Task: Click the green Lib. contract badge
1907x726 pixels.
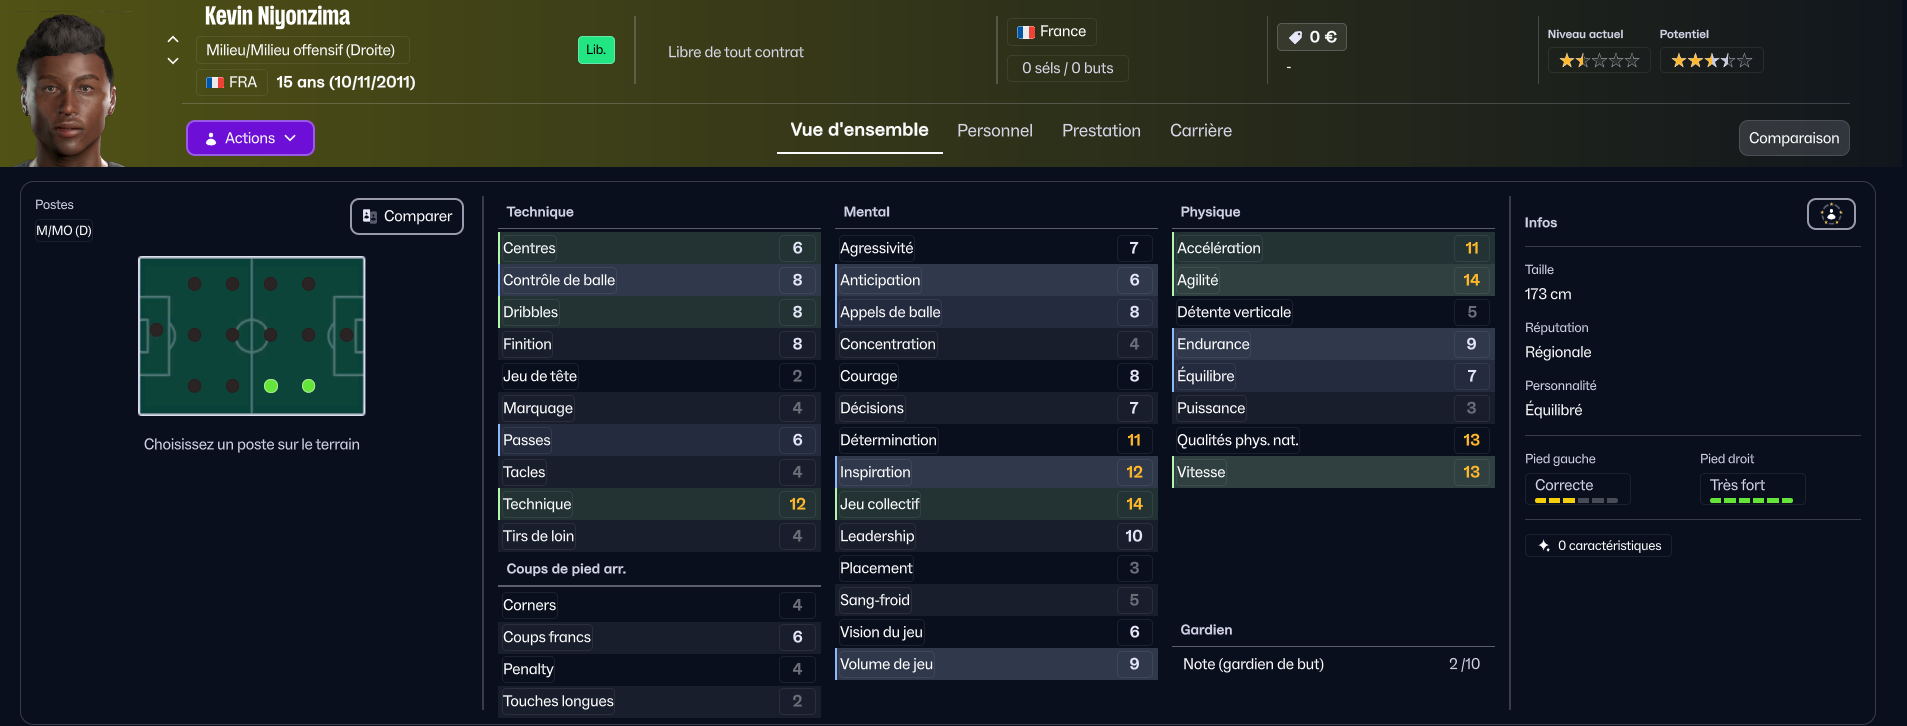Action: 596,50
